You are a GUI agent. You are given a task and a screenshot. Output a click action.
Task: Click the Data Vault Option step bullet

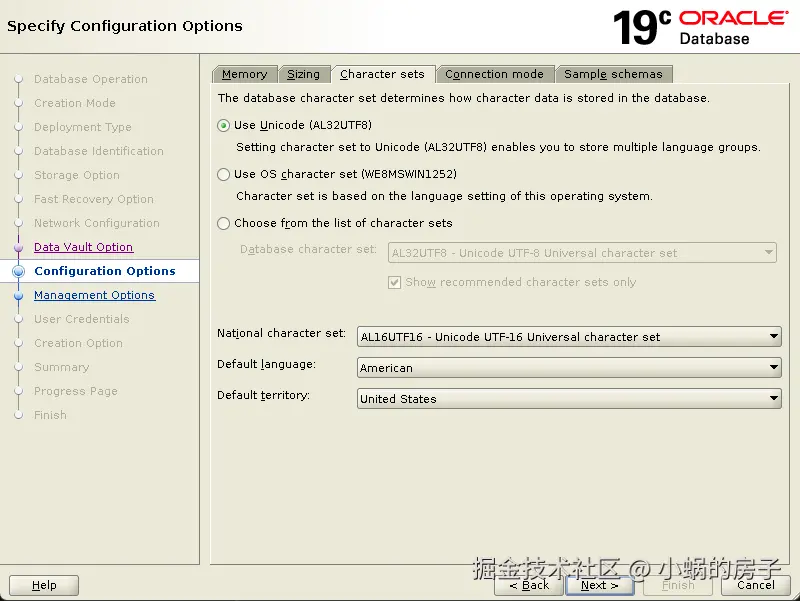click(18, 247)
